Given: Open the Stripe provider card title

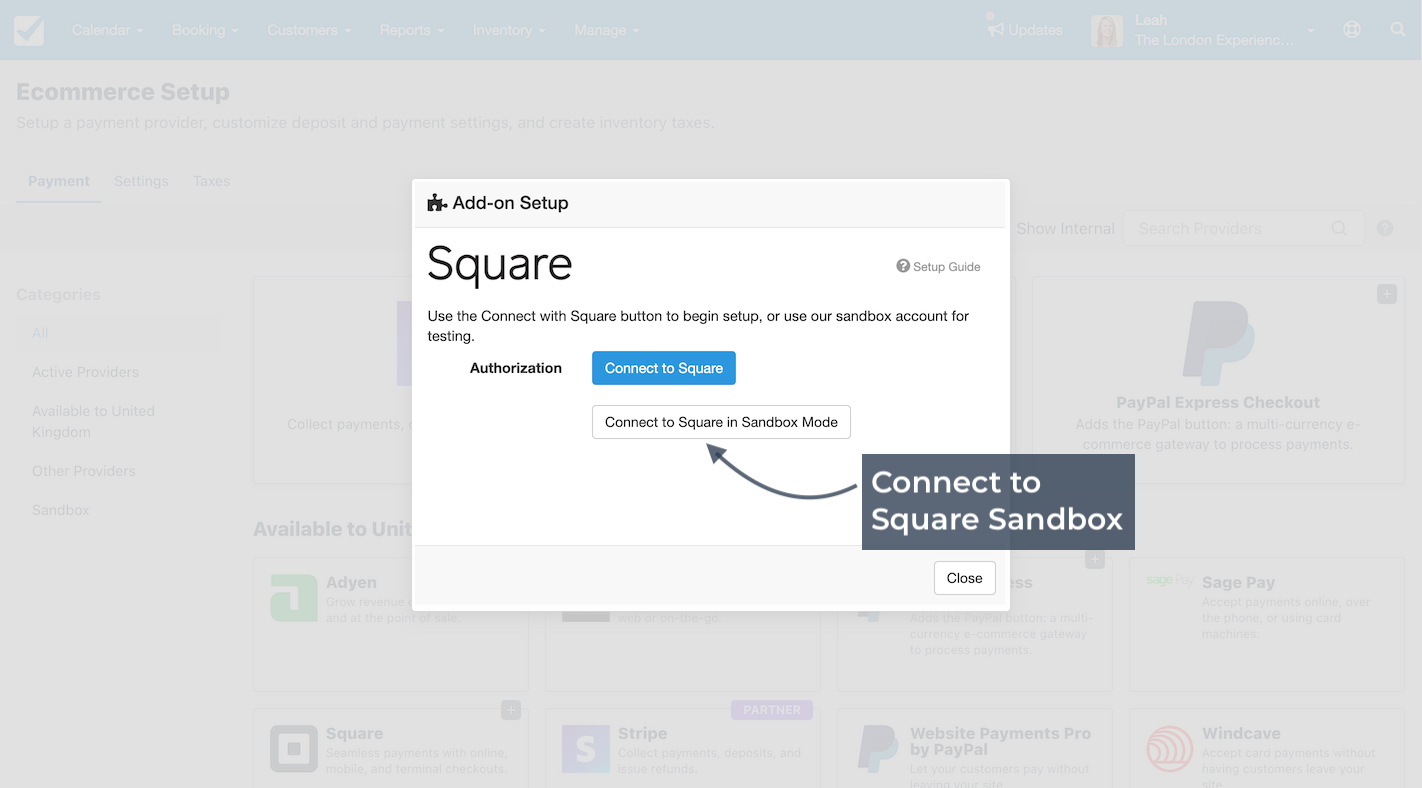Looking at the screenshot, I should tap(642, 734).
